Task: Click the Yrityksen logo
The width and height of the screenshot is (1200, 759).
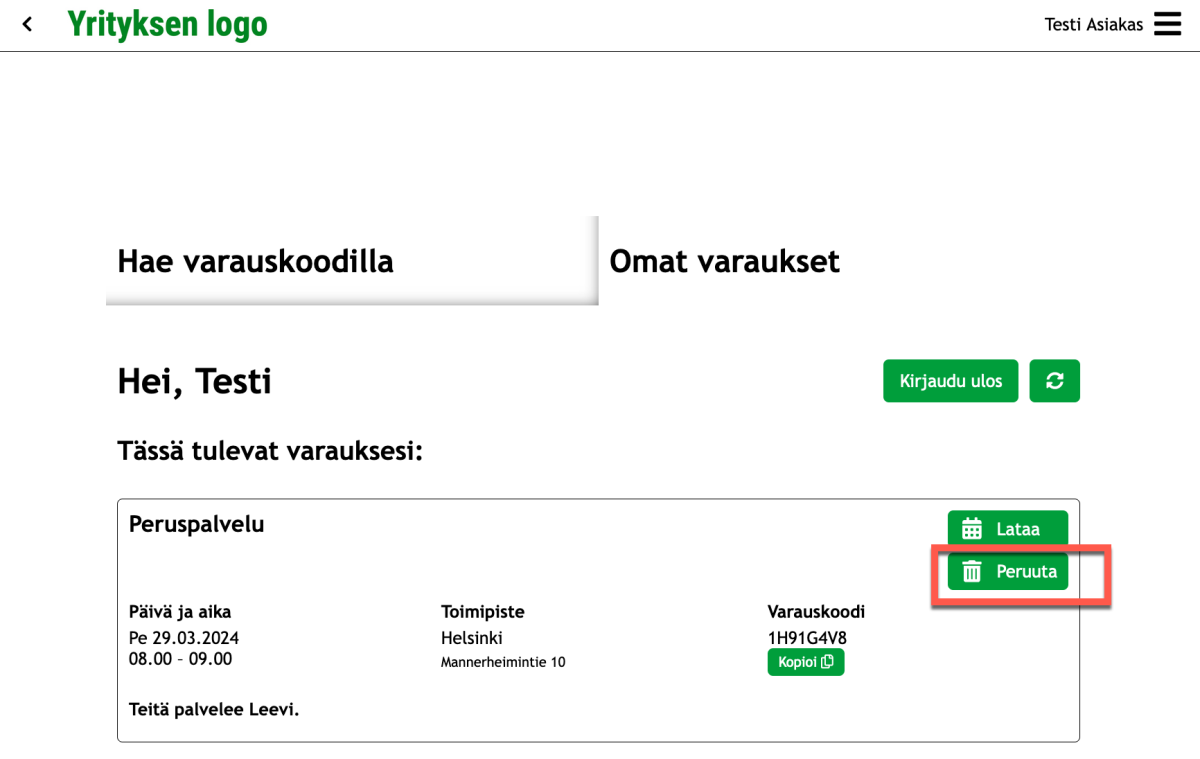Action: pos(167,24)
